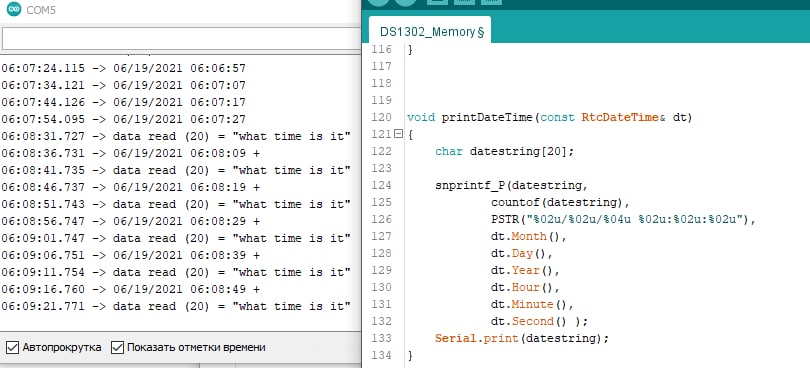Image resolution: width=810 pixels, height=368 pixels.
Task: Click serial line stamped 06:09:16.760
Action: tap(131, 289)
